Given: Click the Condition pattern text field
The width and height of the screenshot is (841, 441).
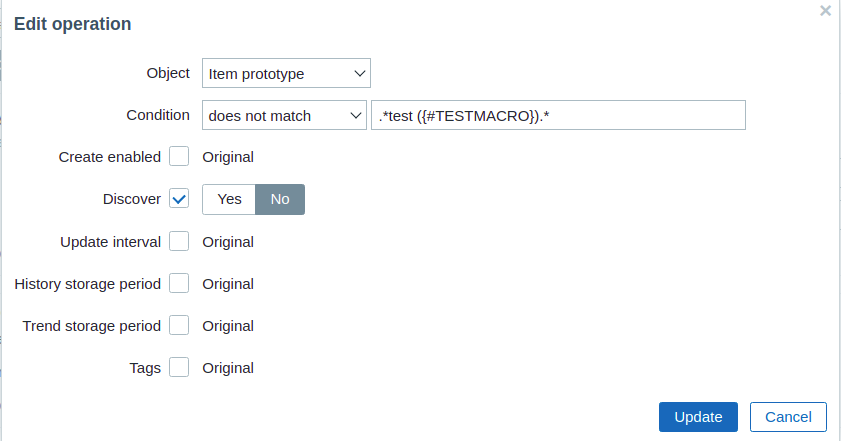Looking at the screenshot, I should click(x=558, y=115).
